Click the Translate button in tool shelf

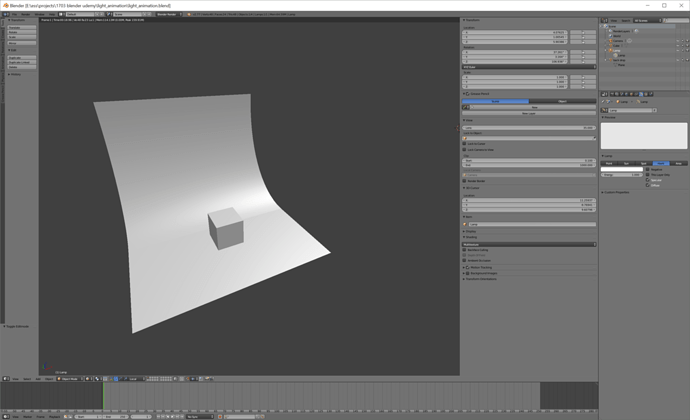(x=22, y=27)
